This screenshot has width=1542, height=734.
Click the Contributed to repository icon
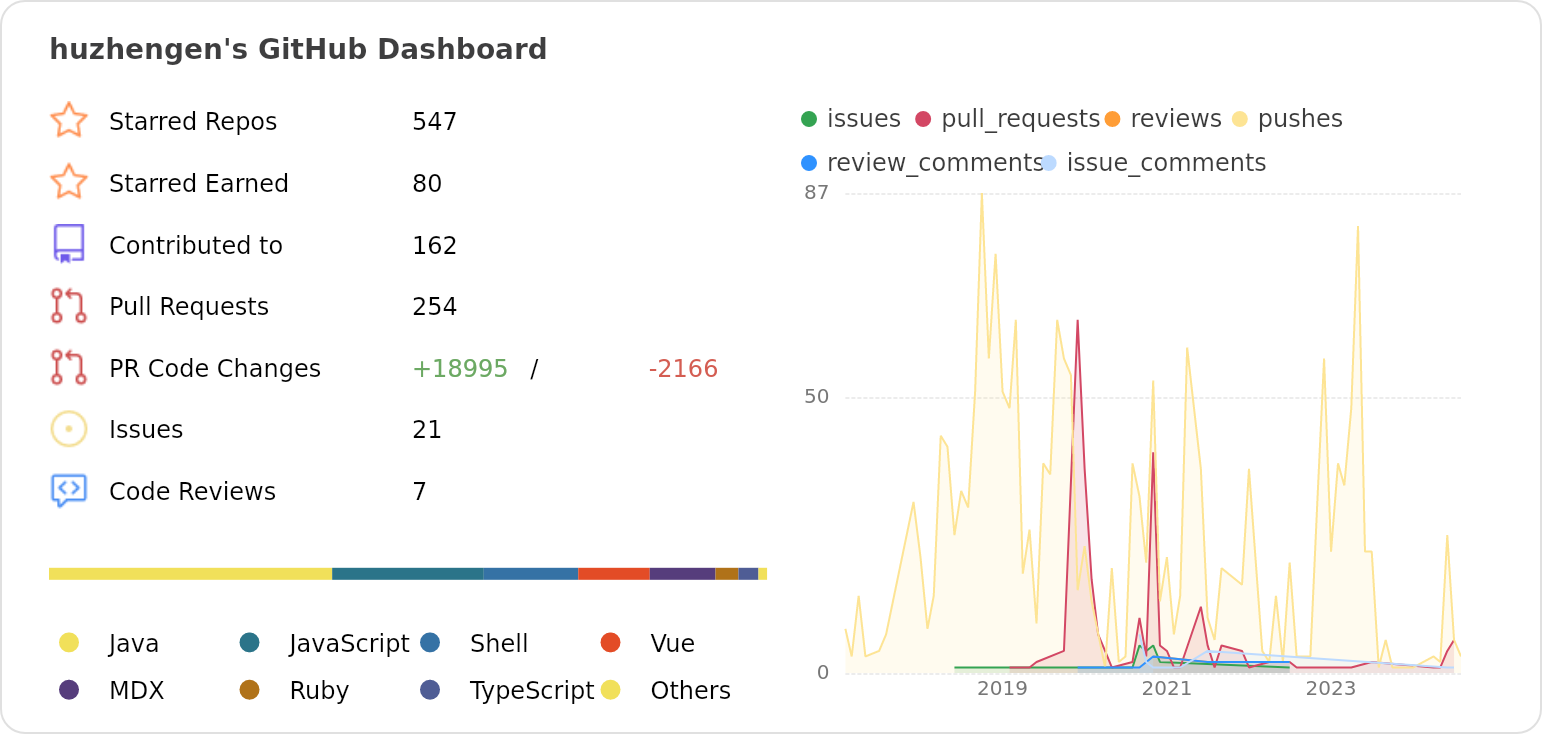[x=69, y=244]
